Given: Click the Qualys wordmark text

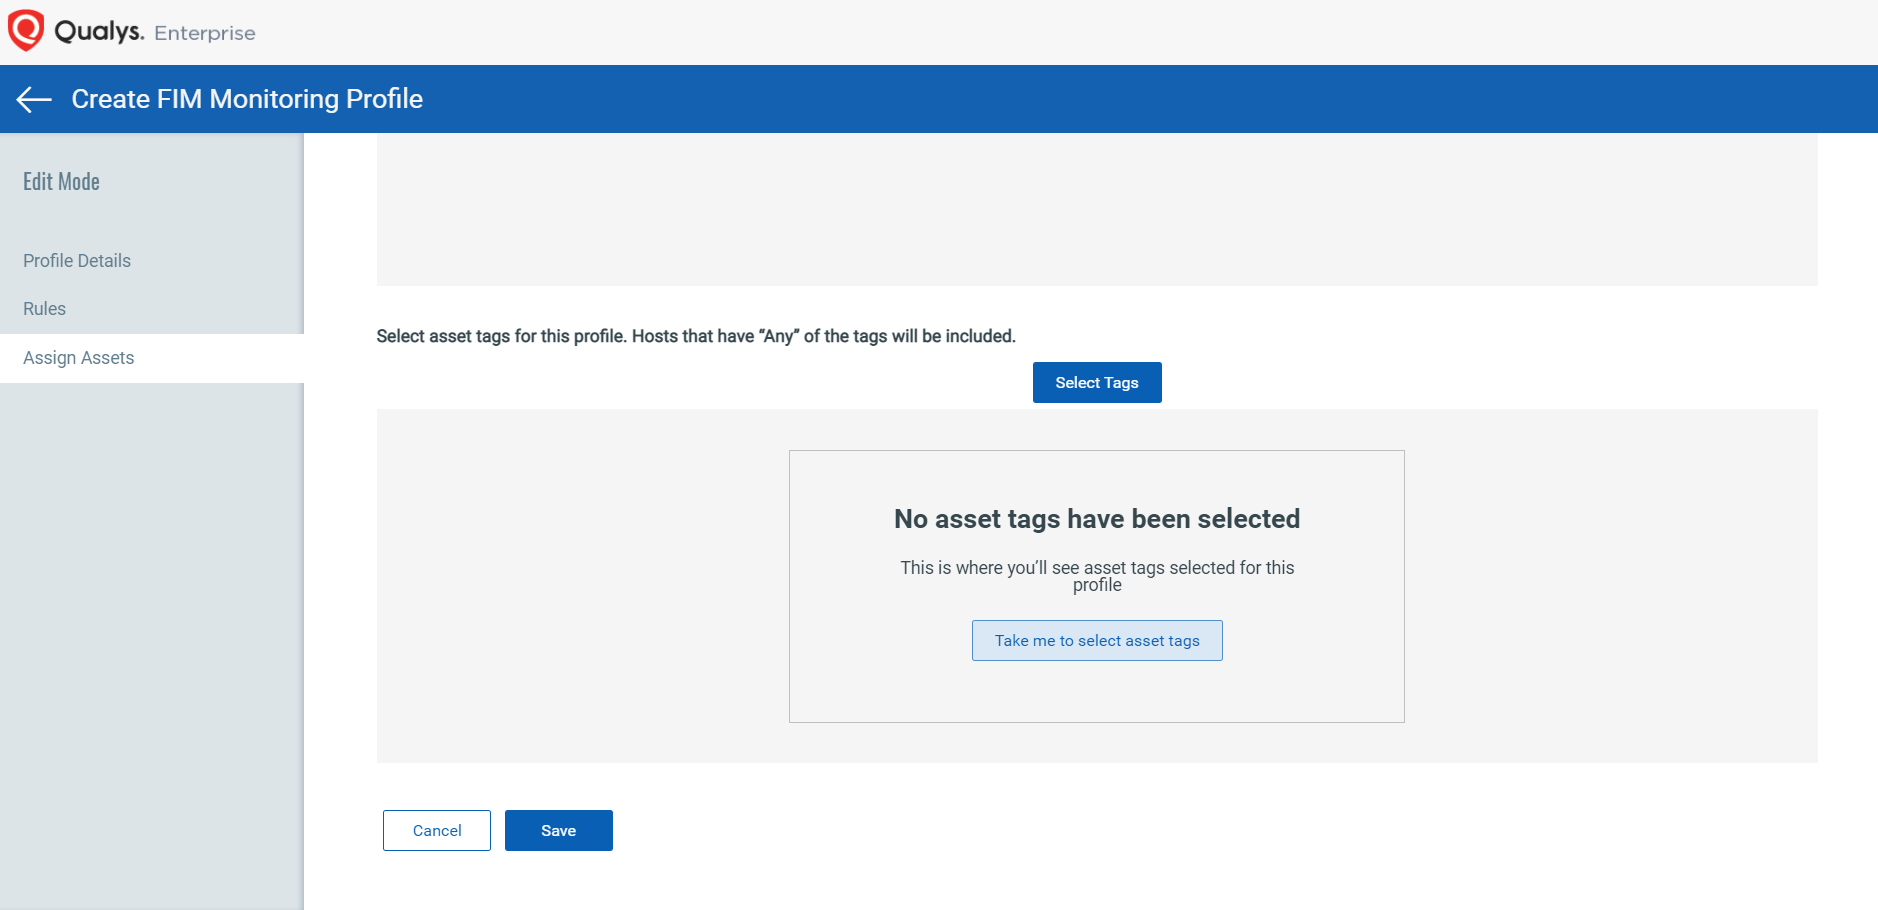Looking at the screenshot, I should pos(99,31).
